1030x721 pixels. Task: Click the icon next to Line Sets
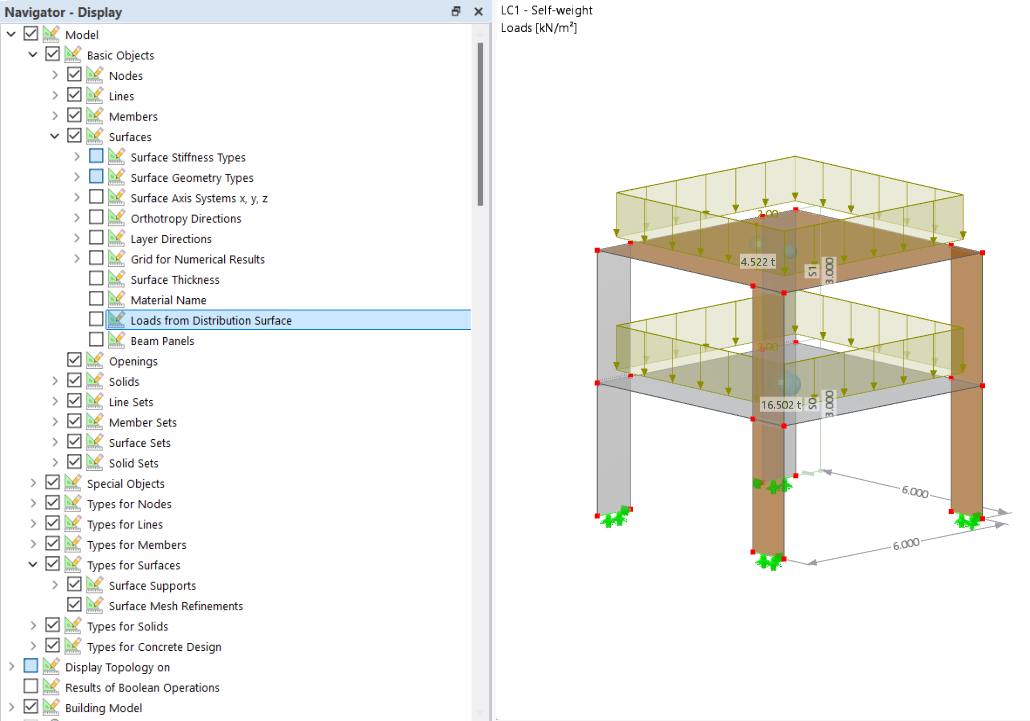pyautogui.click(x=95, y=401)
